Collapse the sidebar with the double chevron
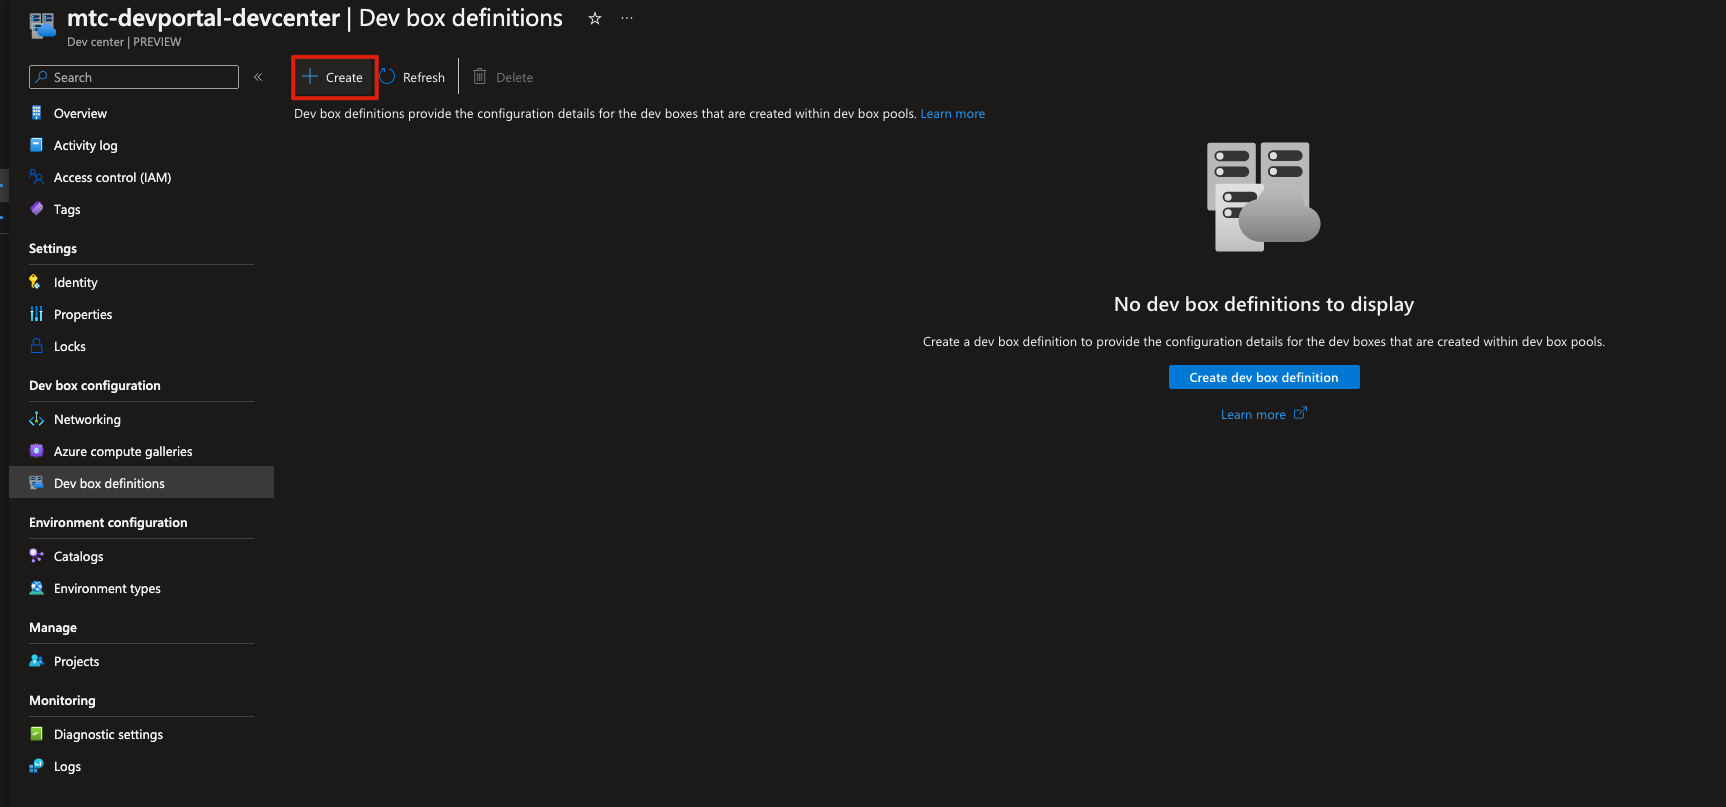This screenshot has width=1726, height=807. click(x=258, y=77)
